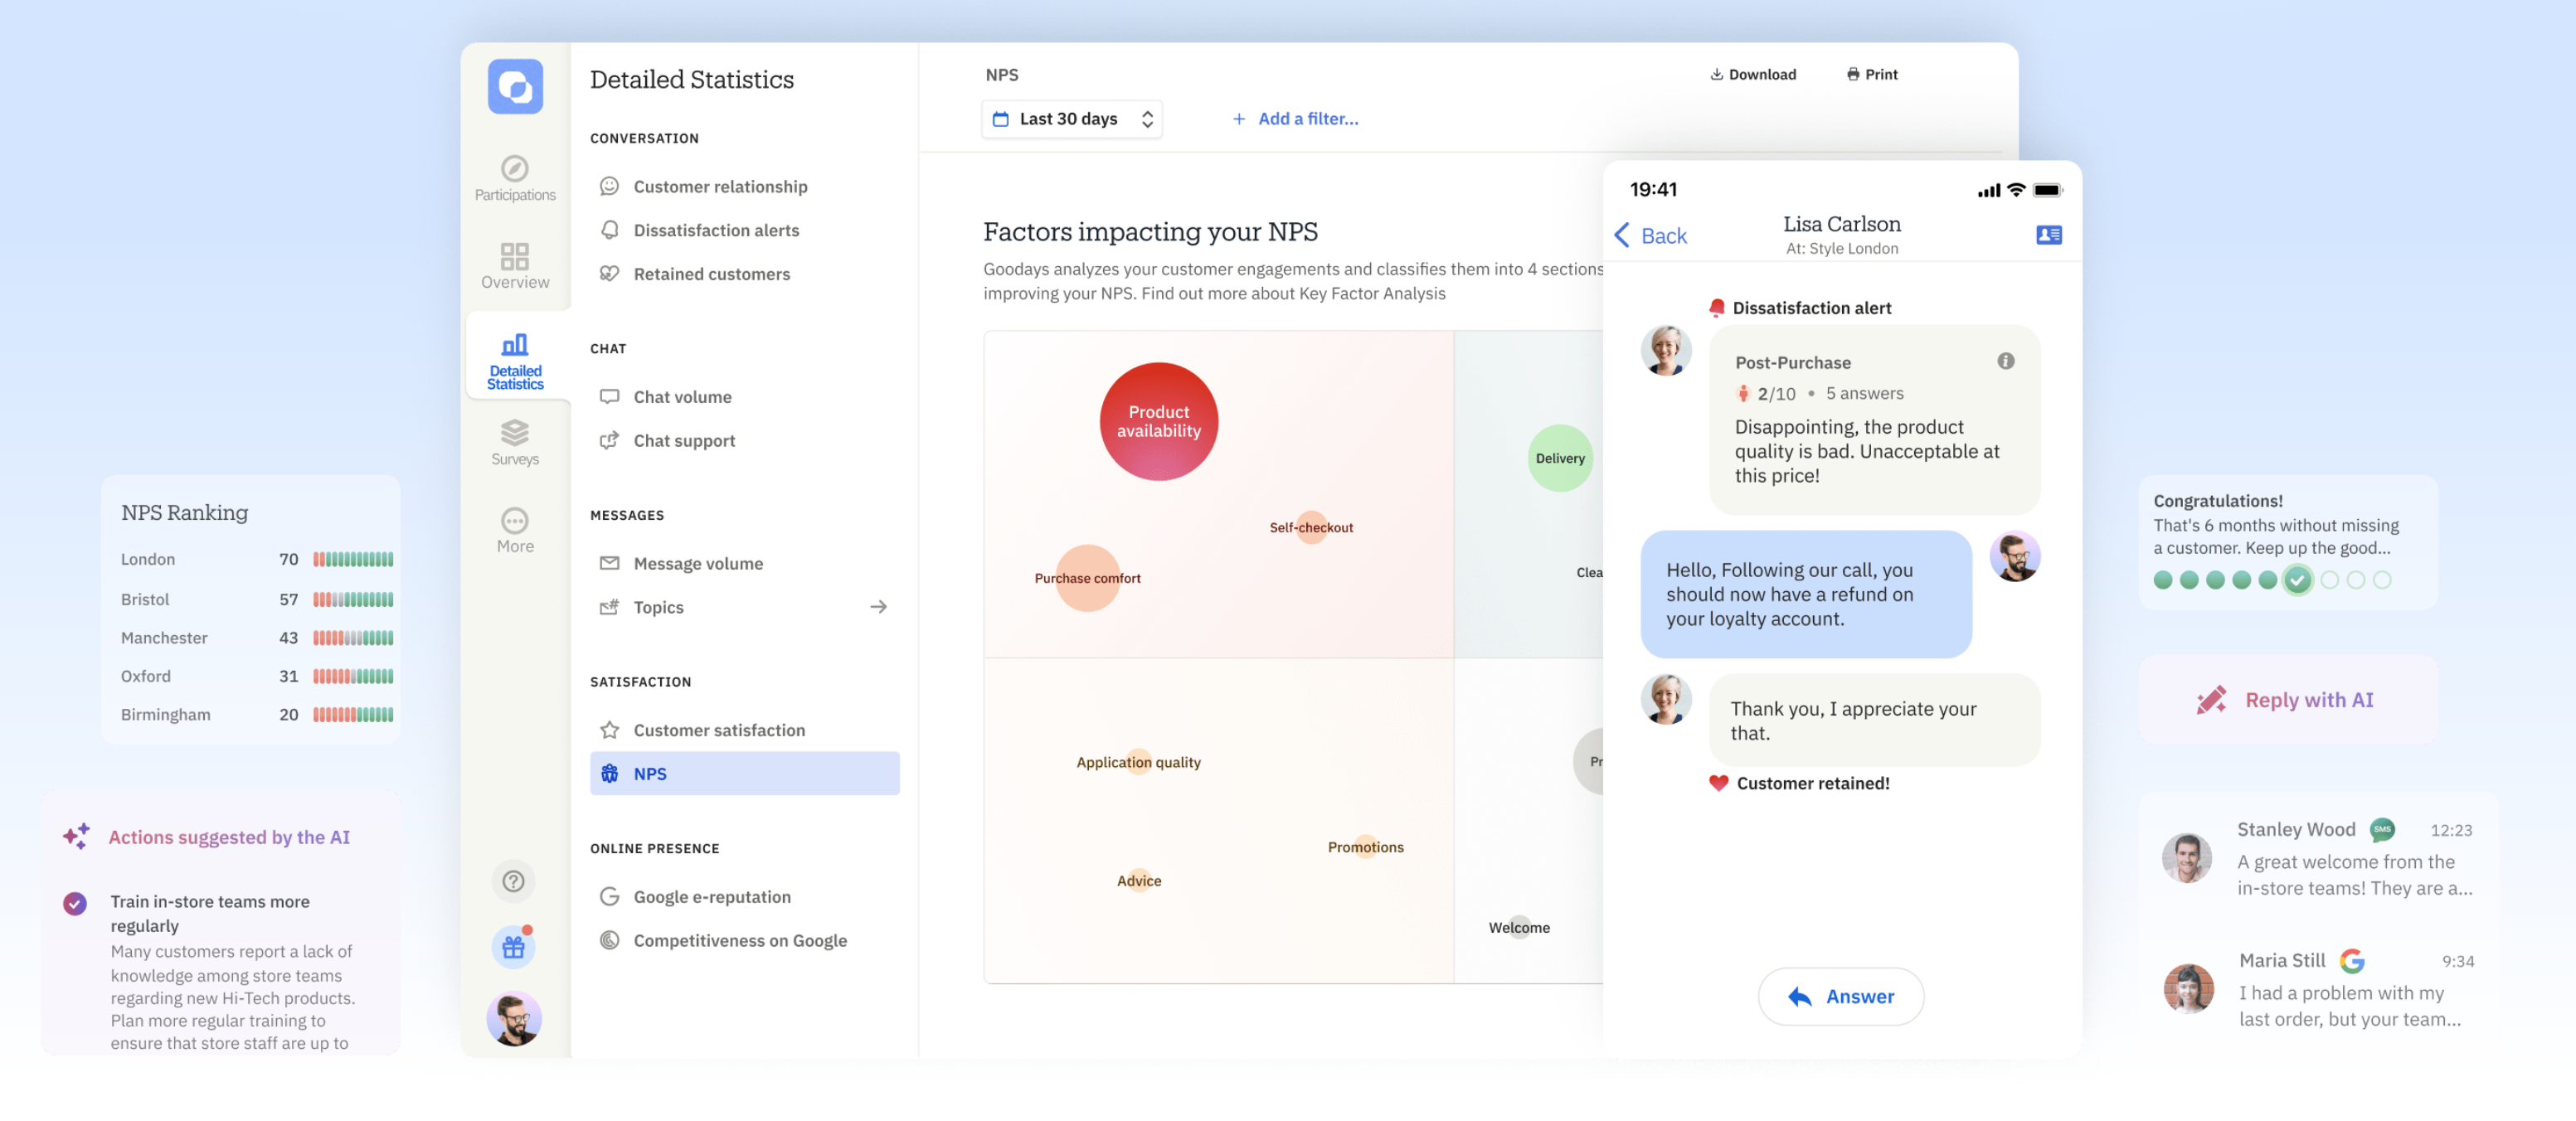2576x1121 pixels.
Task: Click London's NPS score bar
Action: coord(353,560)
